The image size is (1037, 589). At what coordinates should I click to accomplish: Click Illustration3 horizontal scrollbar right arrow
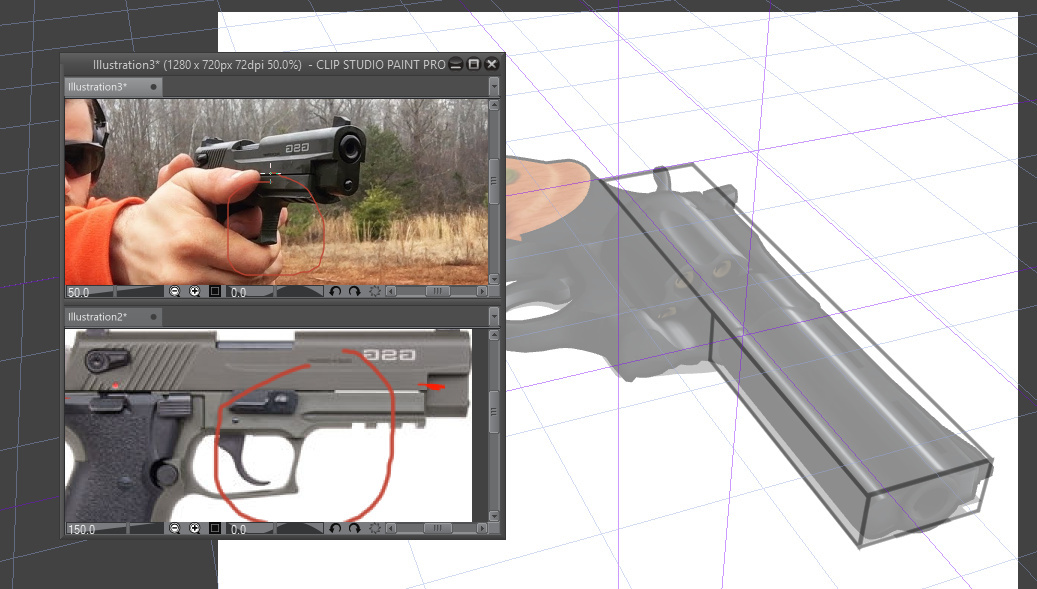click(481, 292)
